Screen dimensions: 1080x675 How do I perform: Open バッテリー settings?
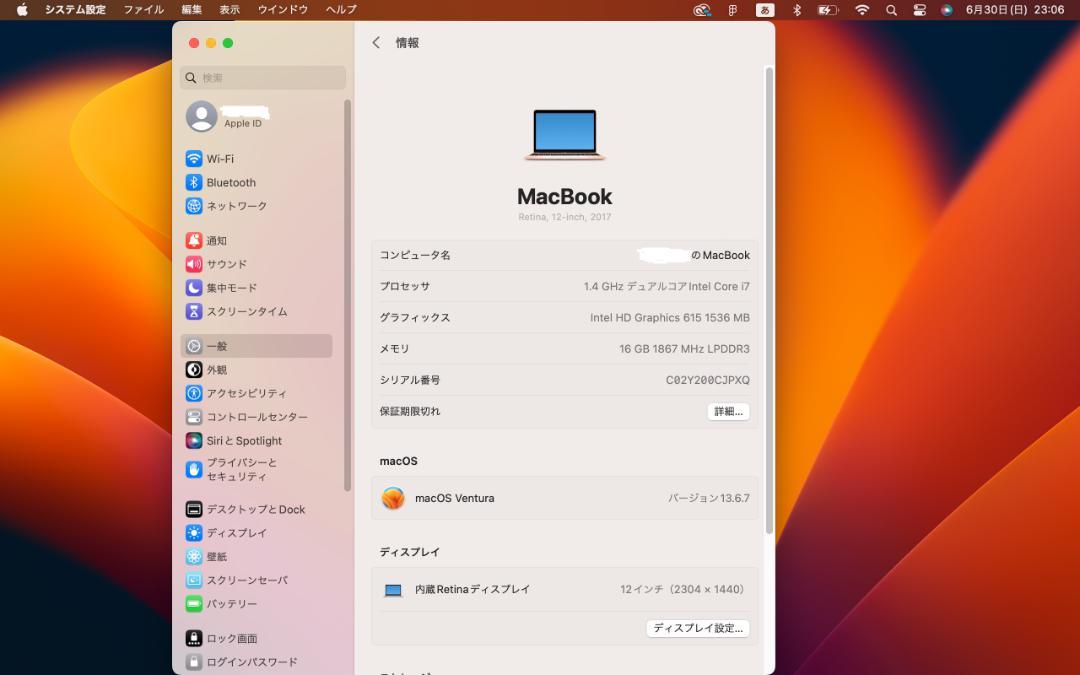point(256,604)
